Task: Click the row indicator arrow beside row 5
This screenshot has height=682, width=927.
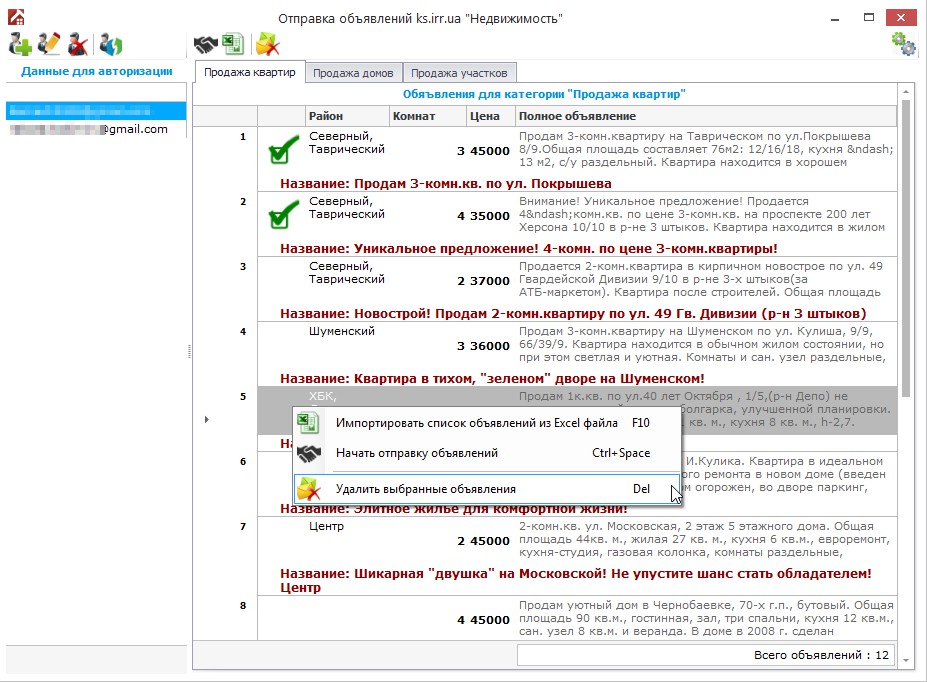Action: (206, 420)
